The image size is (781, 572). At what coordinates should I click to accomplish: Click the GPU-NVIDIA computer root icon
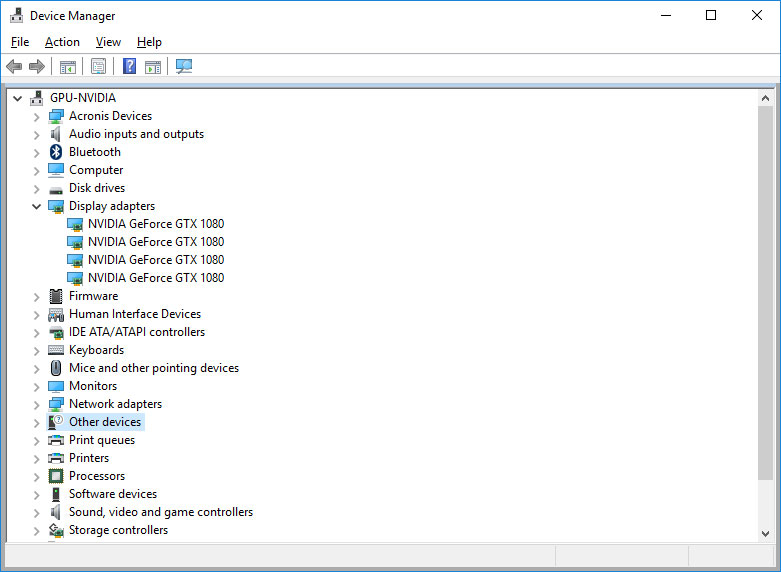pyautogui.click(x=36, y=98)
